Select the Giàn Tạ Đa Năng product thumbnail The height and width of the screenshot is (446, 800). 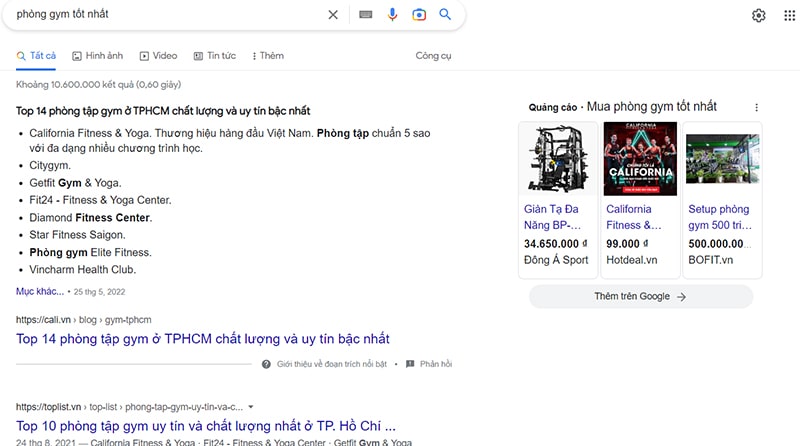558,158
